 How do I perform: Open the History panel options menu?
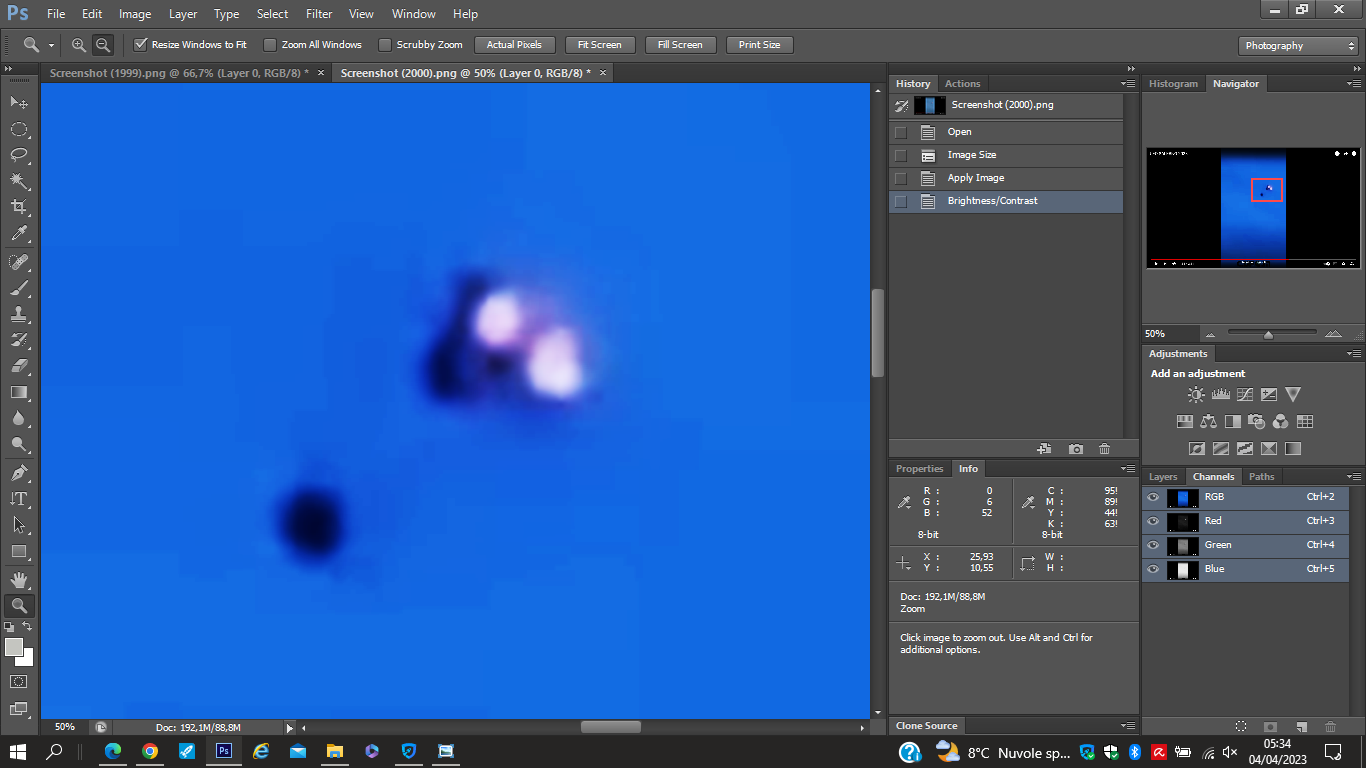(1128, 84)
